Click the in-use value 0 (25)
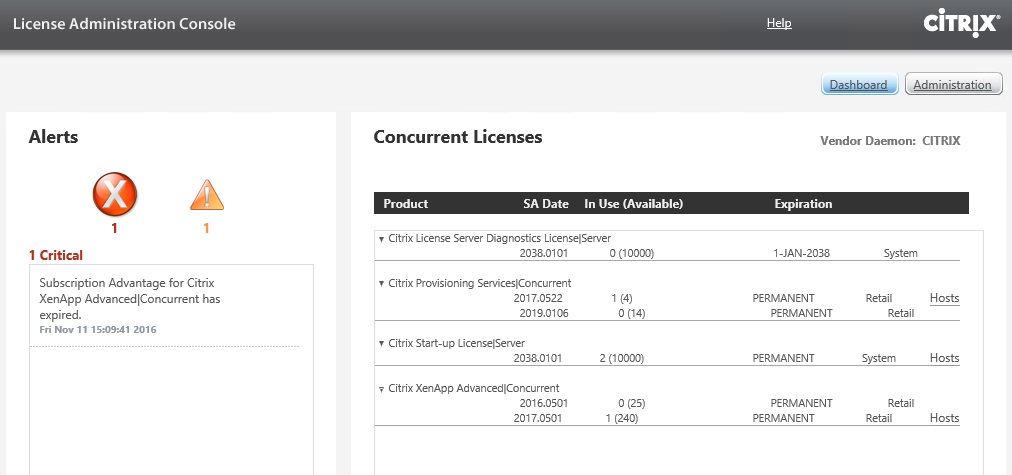This screenshot has width=1012, height=475. click(x=631, y=403)
